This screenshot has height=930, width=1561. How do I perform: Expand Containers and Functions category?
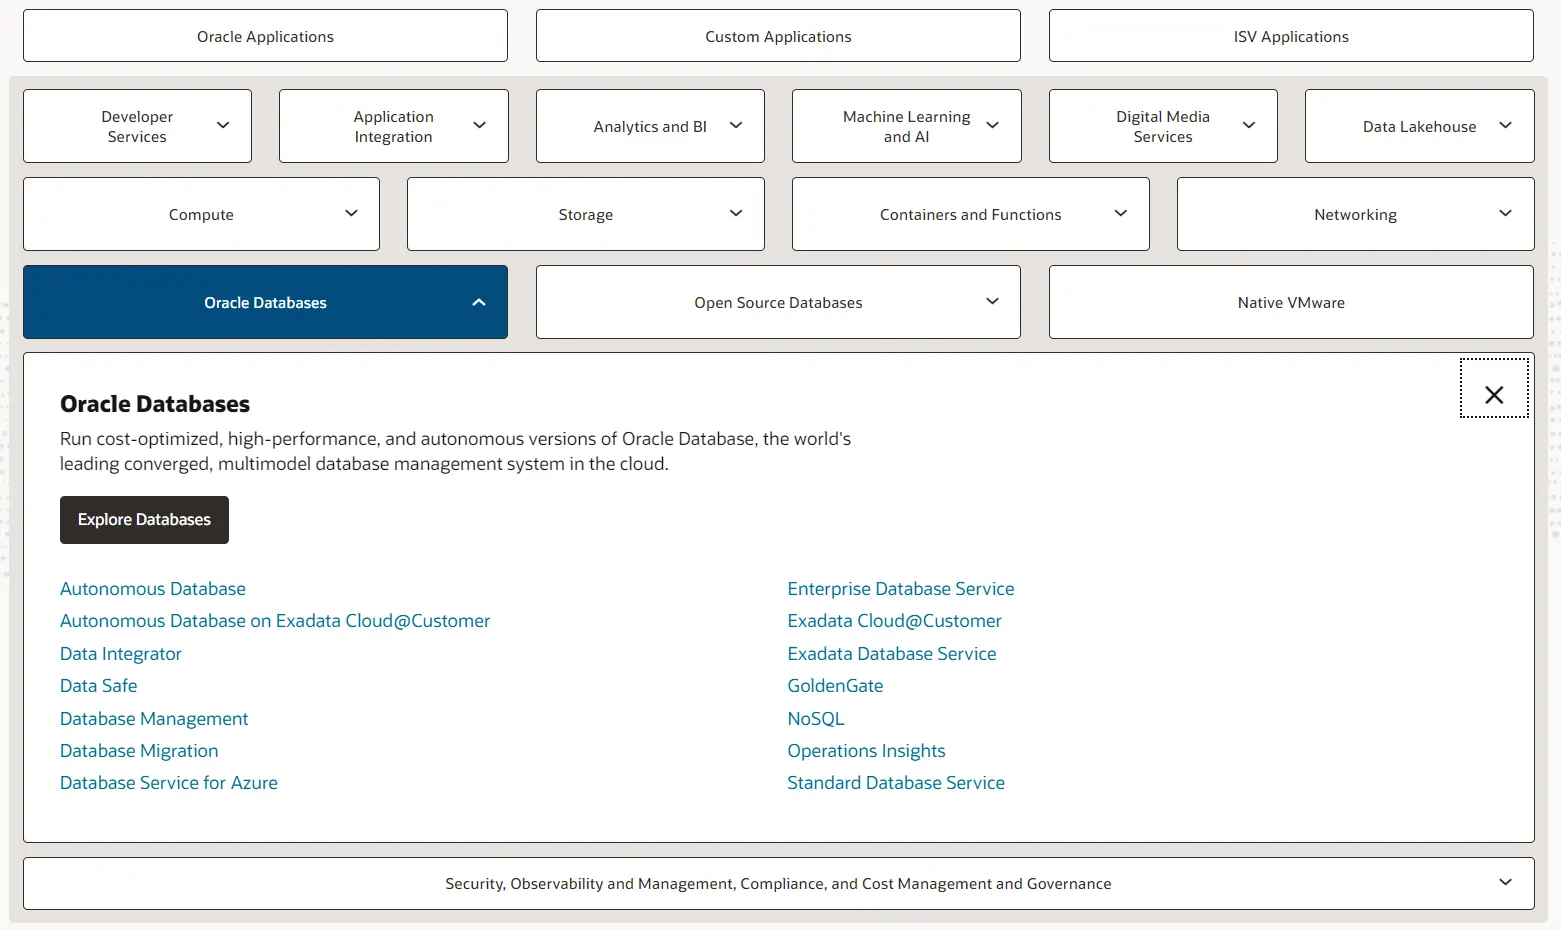[971, 214]
